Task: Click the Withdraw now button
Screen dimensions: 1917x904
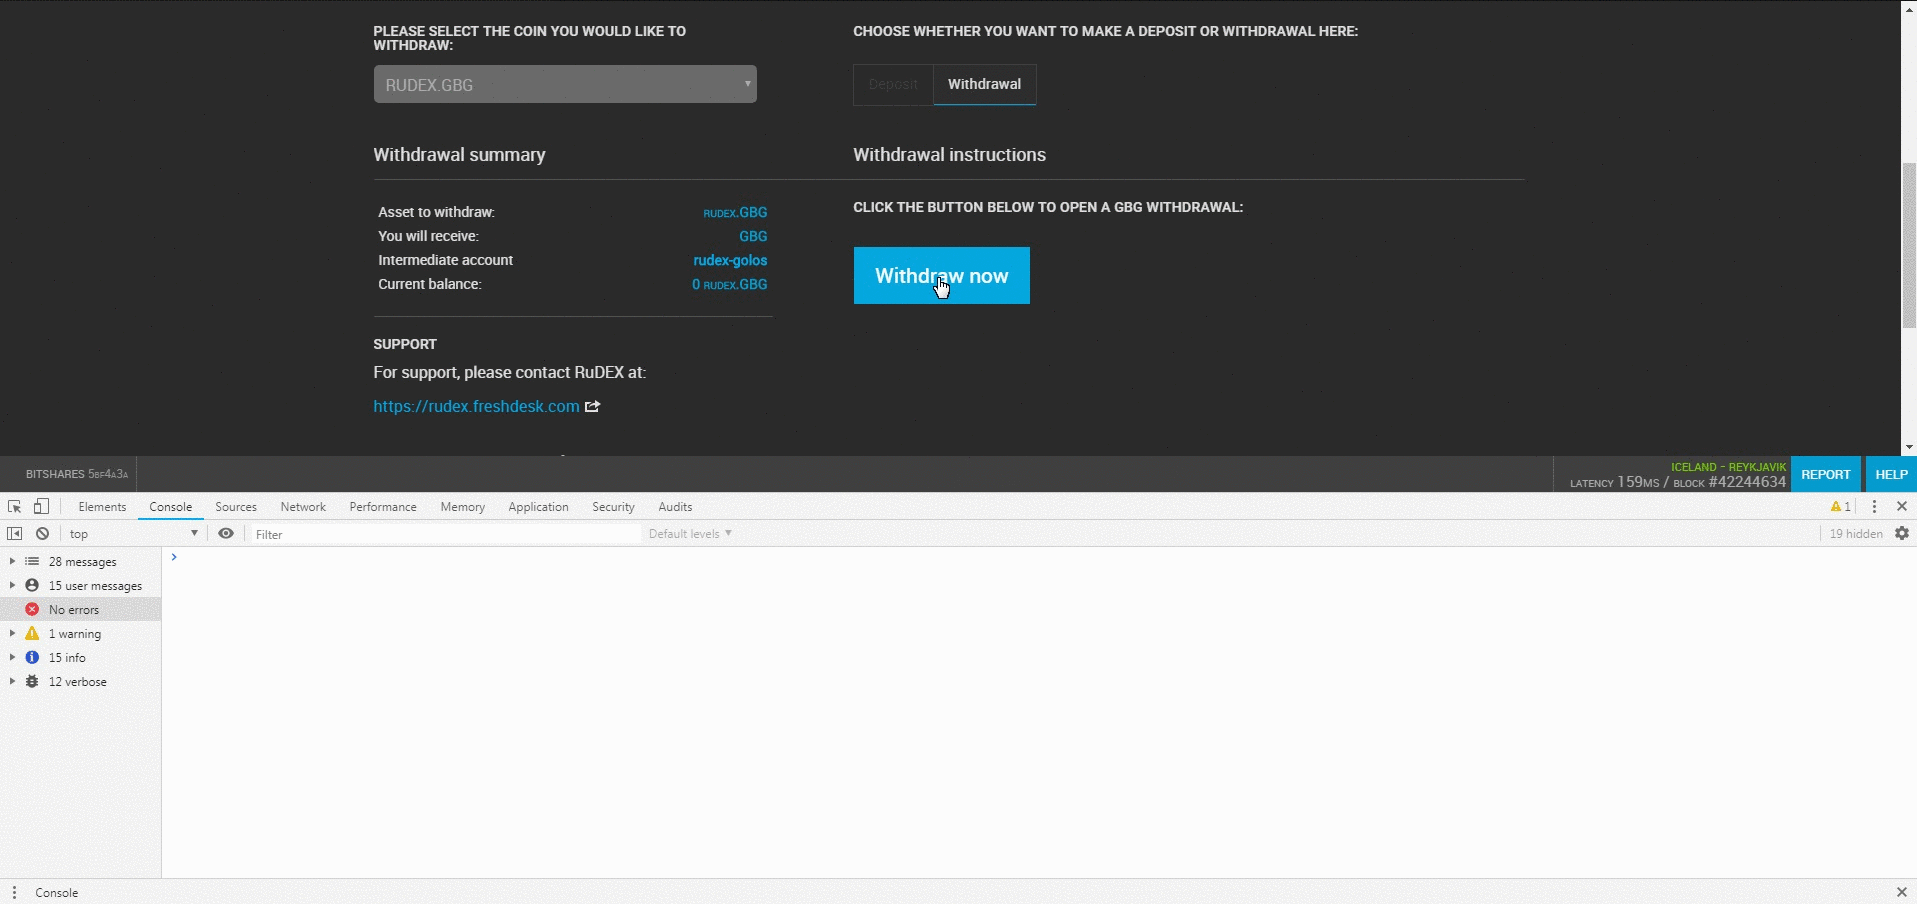Action: pyautogui.click(x=942, y=276)
